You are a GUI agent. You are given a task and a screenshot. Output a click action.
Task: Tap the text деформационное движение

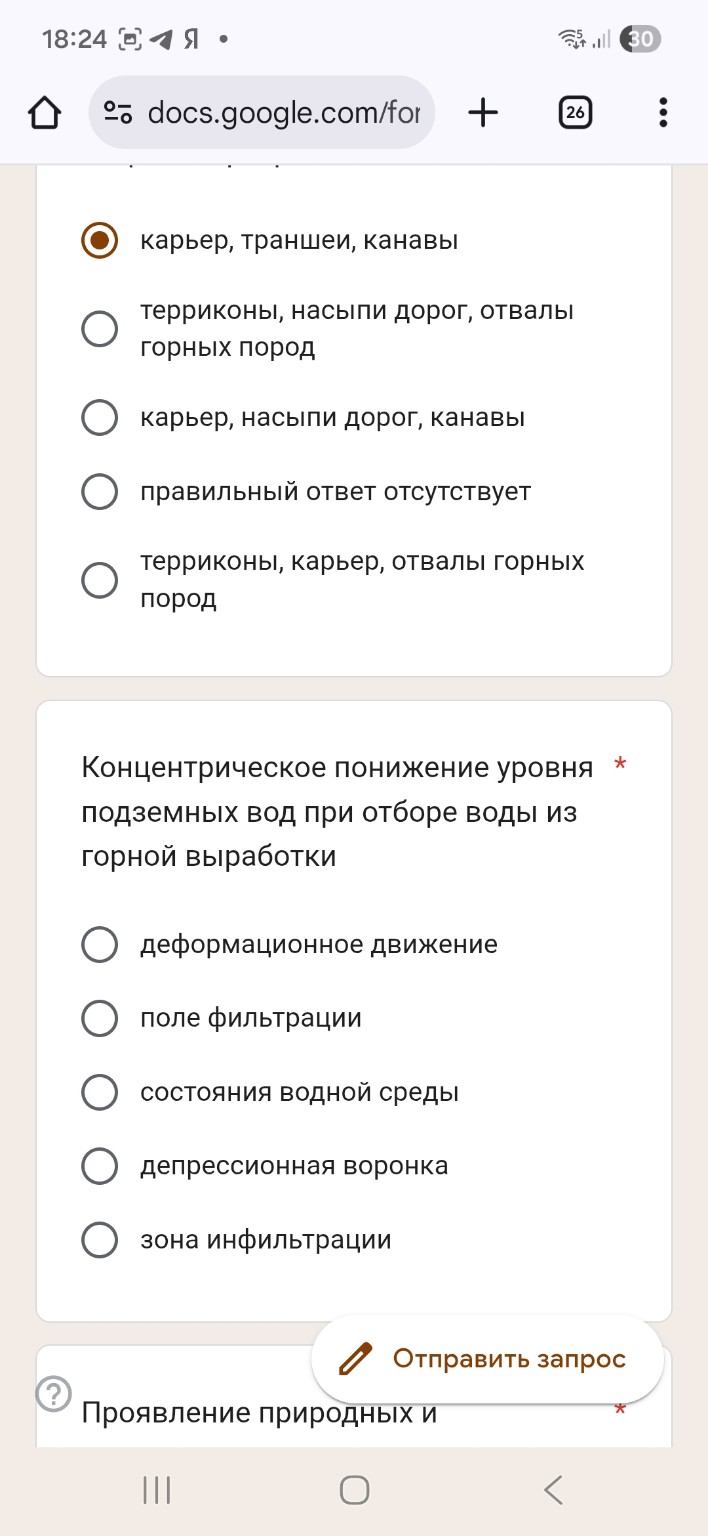(x=318, y=943)
